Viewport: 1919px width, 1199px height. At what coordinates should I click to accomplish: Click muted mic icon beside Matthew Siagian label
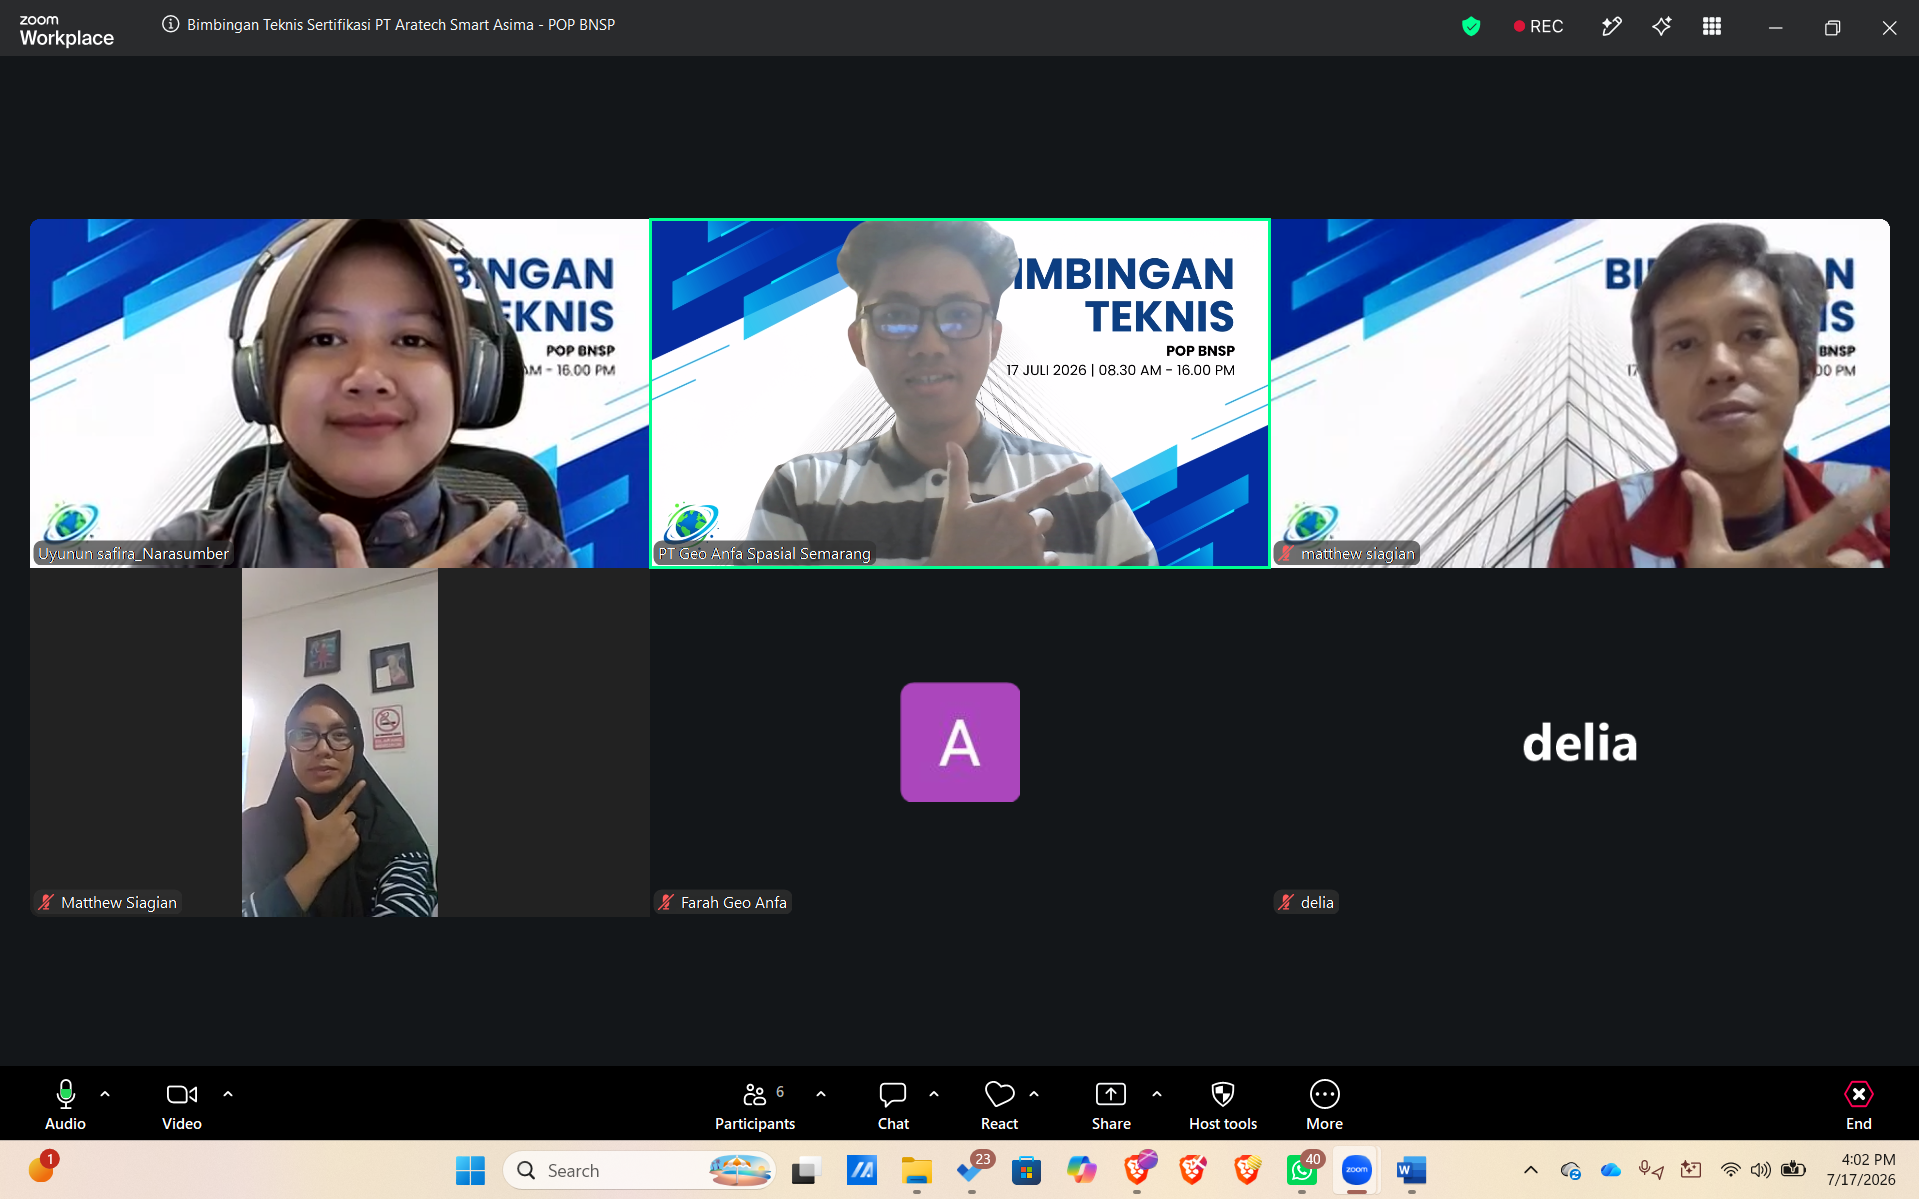pyautogui.click(x=46, y=902)
